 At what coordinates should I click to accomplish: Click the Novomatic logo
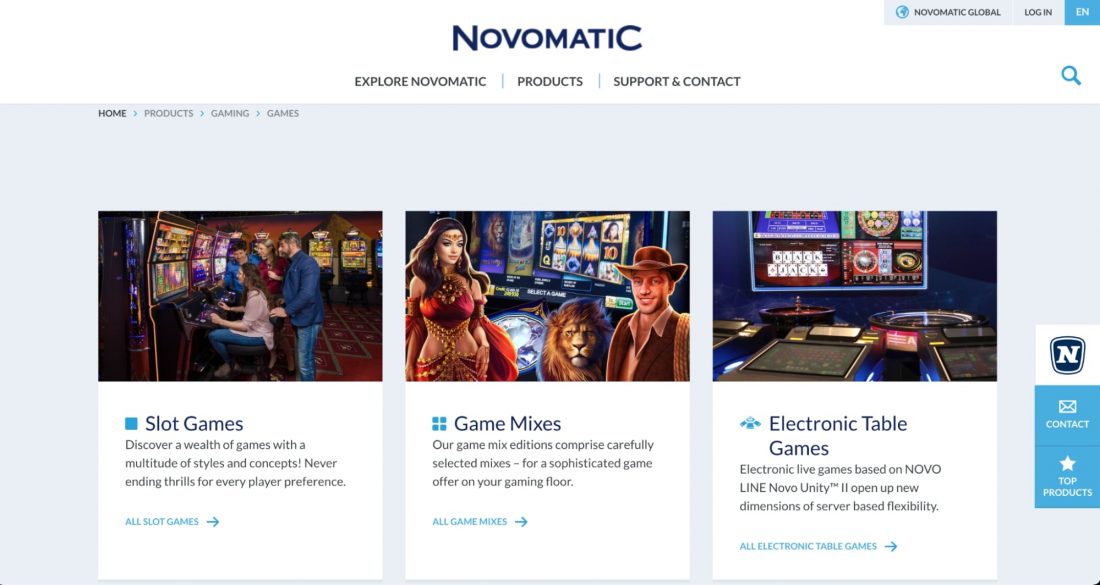coord(547,38)
